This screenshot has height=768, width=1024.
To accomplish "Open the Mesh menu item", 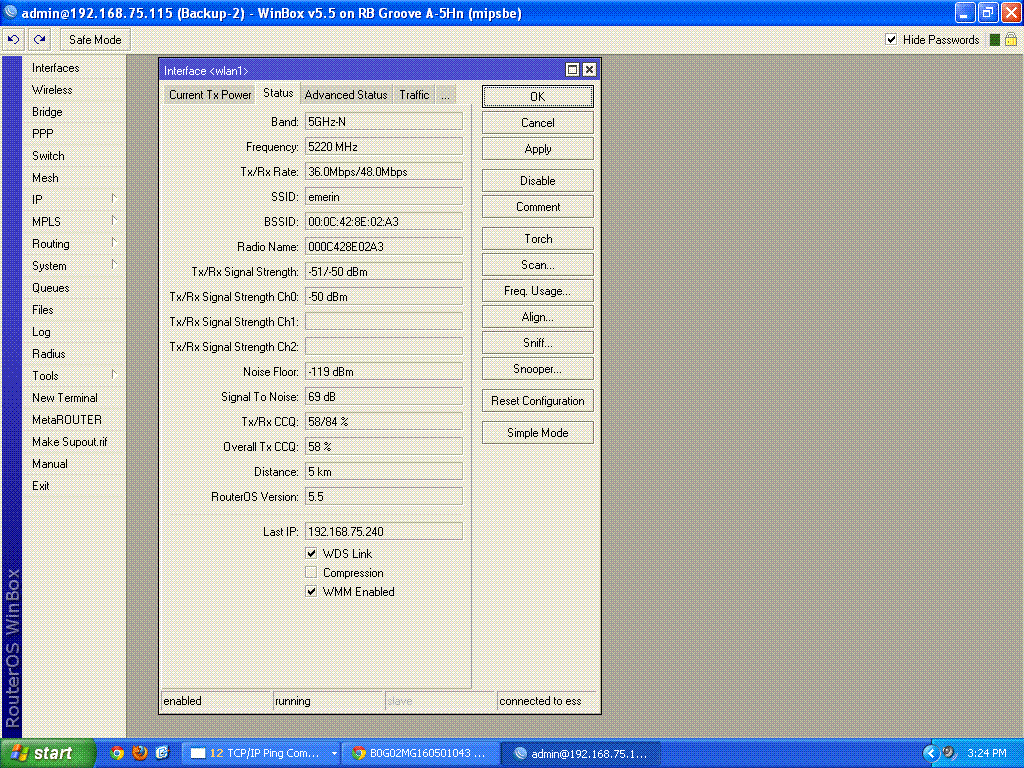I will coord(45,178).
